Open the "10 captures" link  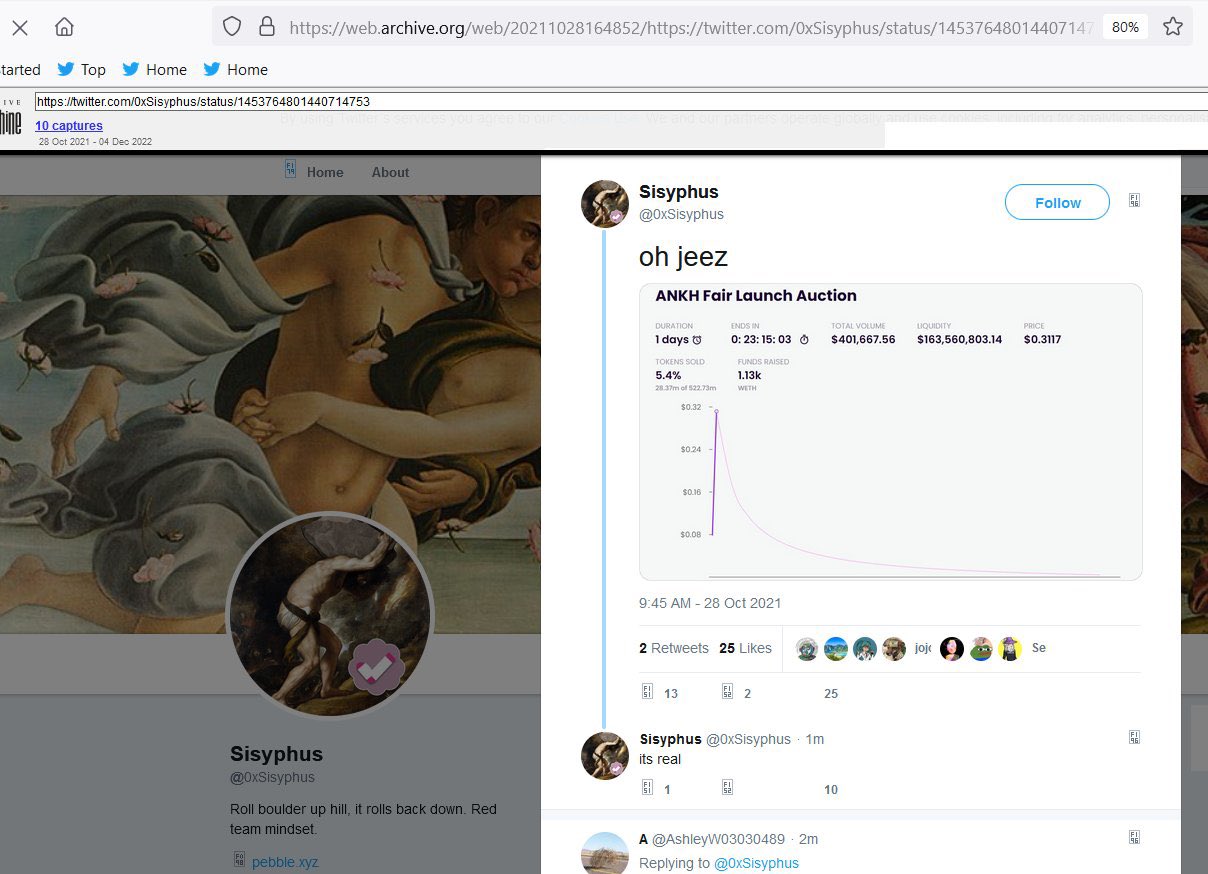click(69, 126)
